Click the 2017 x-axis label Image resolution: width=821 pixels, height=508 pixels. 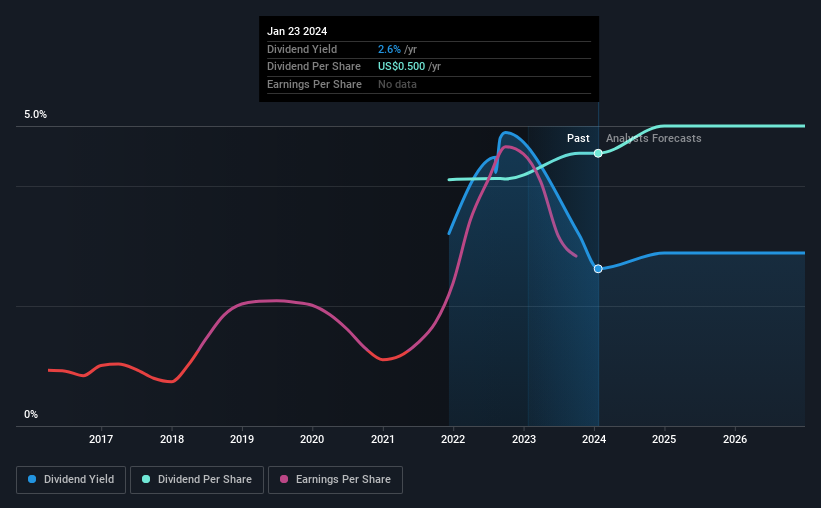point(101,439)
